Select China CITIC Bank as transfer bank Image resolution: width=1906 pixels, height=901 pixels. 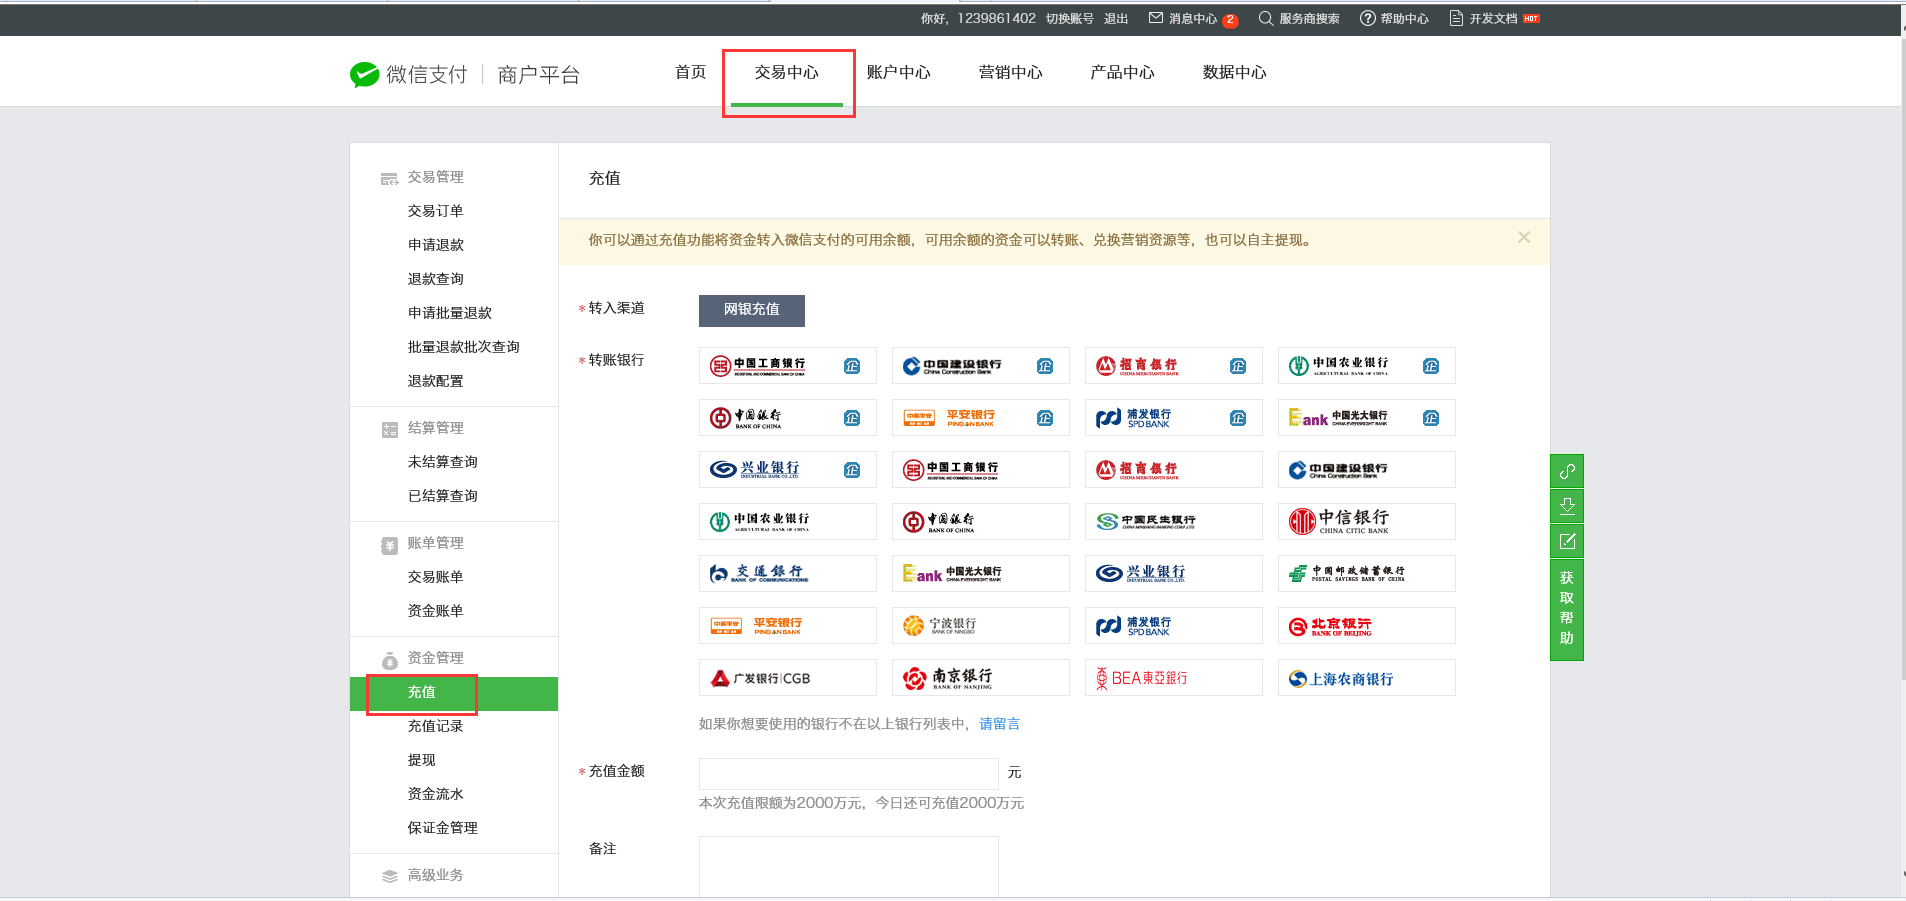click(x=1366, y=521)
